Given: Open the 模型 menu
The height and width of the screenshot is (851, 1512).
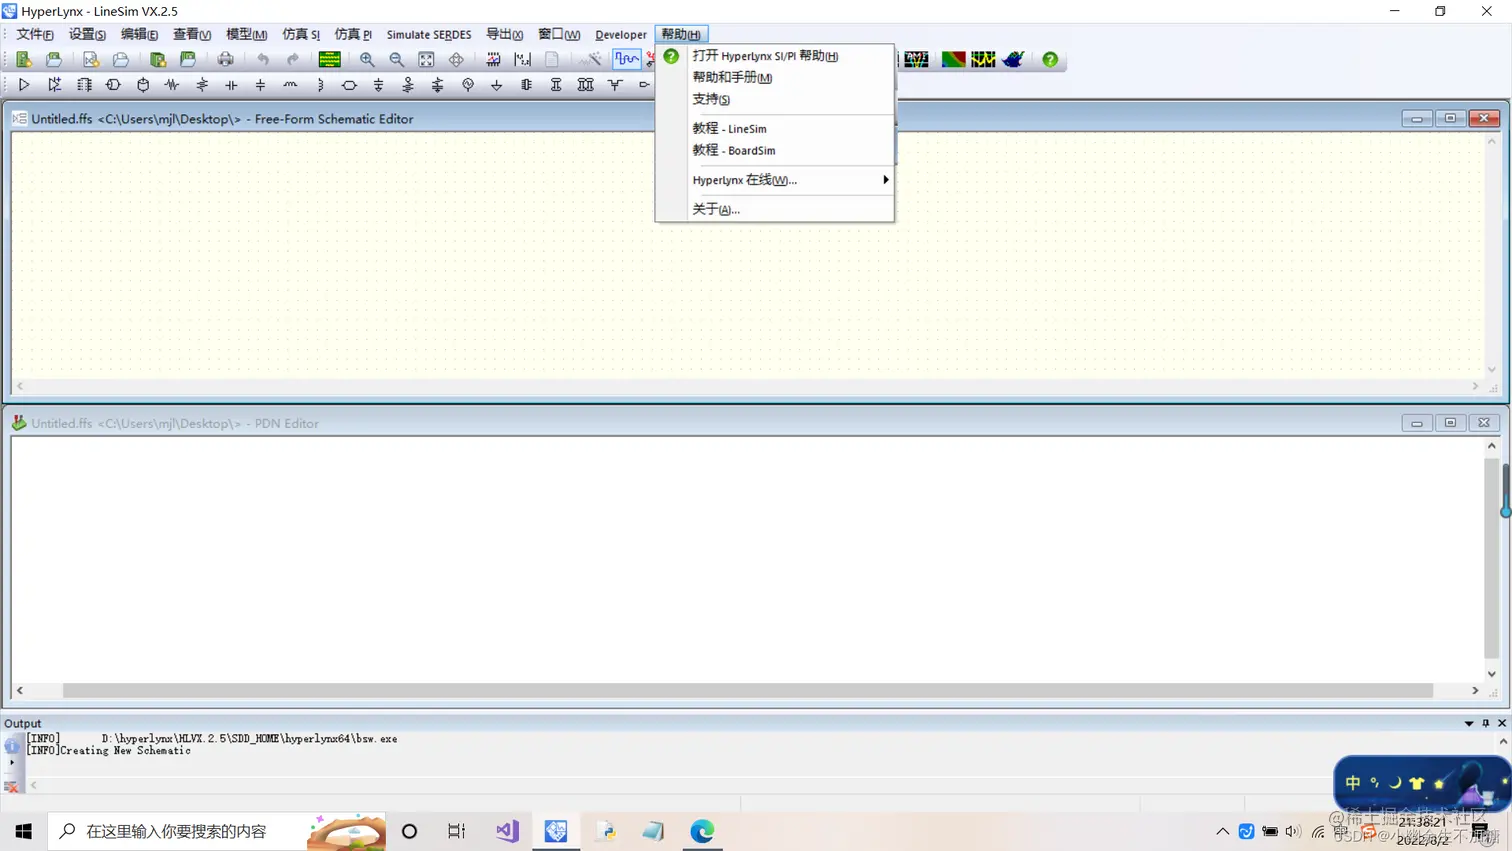Looking at the screenshot, I should (x=246, y=34).
